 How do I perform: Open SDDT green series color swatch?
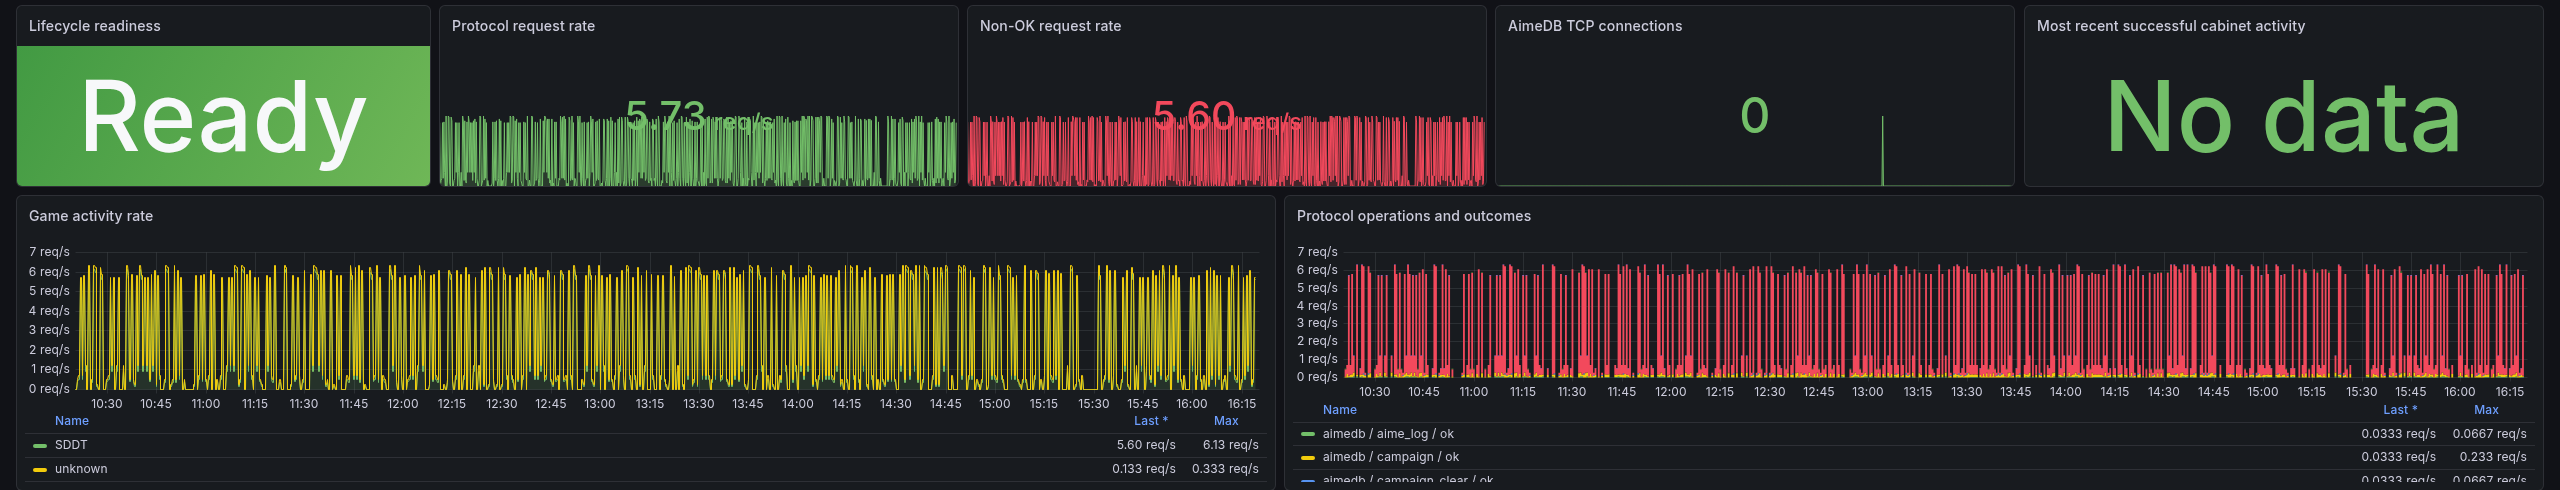(x=40, y=446)
